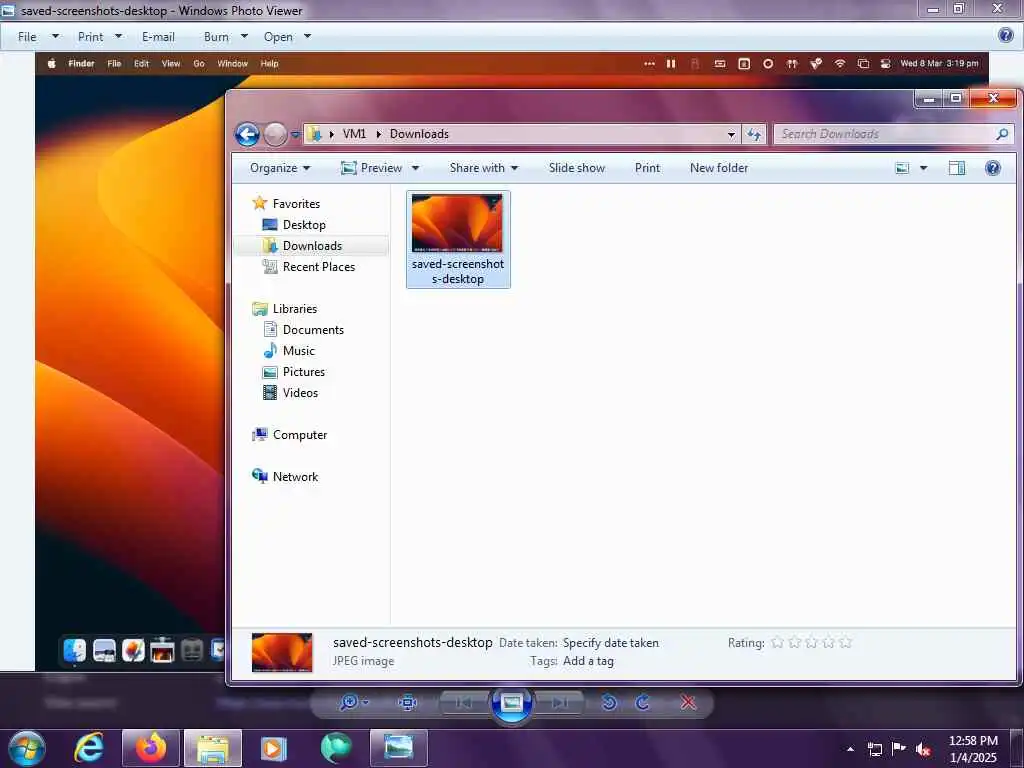Click the Explorer forward navigation arrow
This screenshot has height=768, width=1024.
pyautogui.click(x=275, y=135)
